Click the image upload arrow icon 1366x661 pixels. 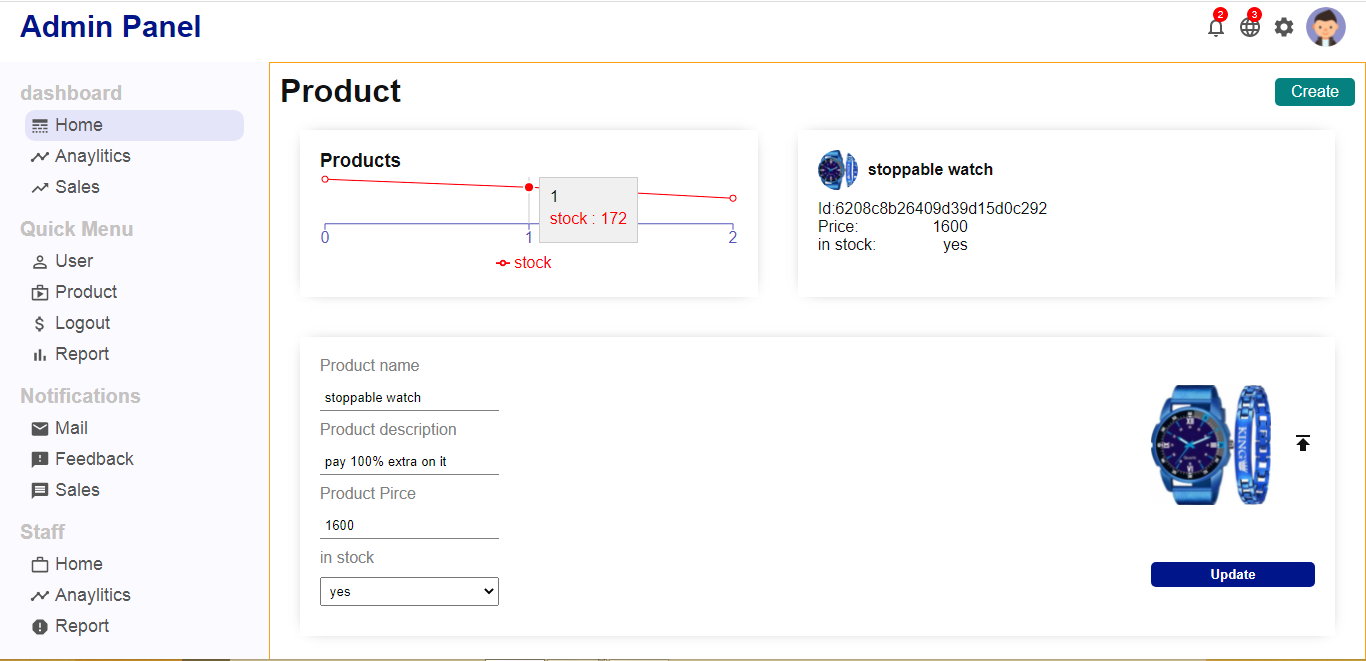pos(1303,442)
